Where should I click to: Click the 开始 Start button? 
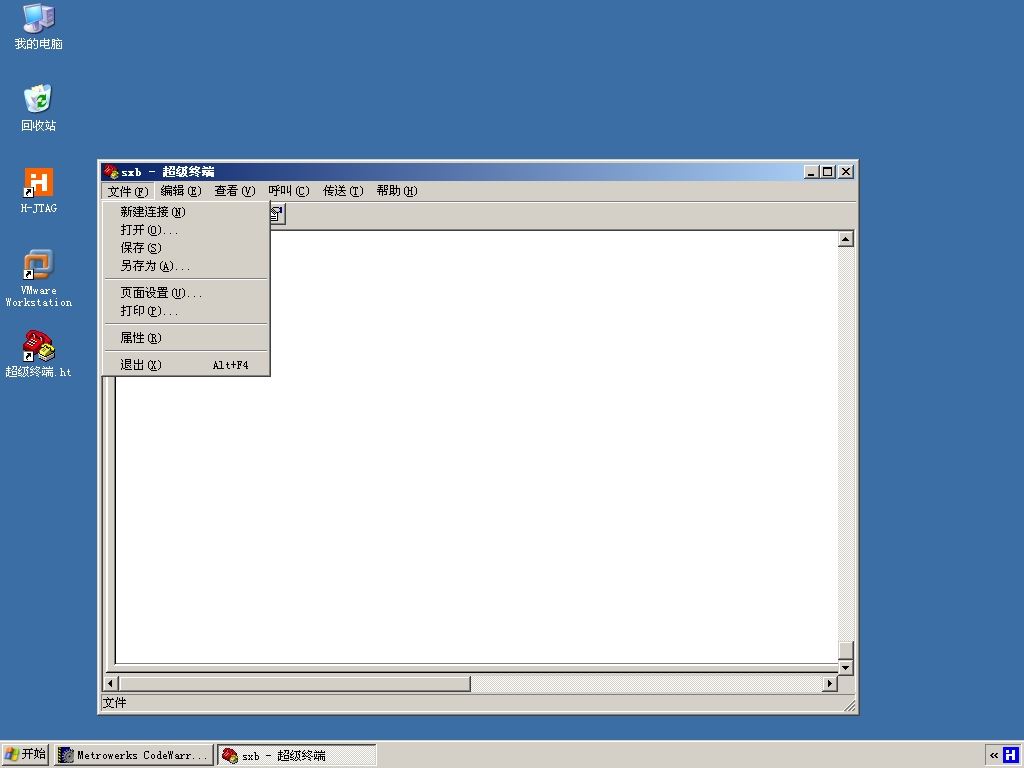(25, 755)
